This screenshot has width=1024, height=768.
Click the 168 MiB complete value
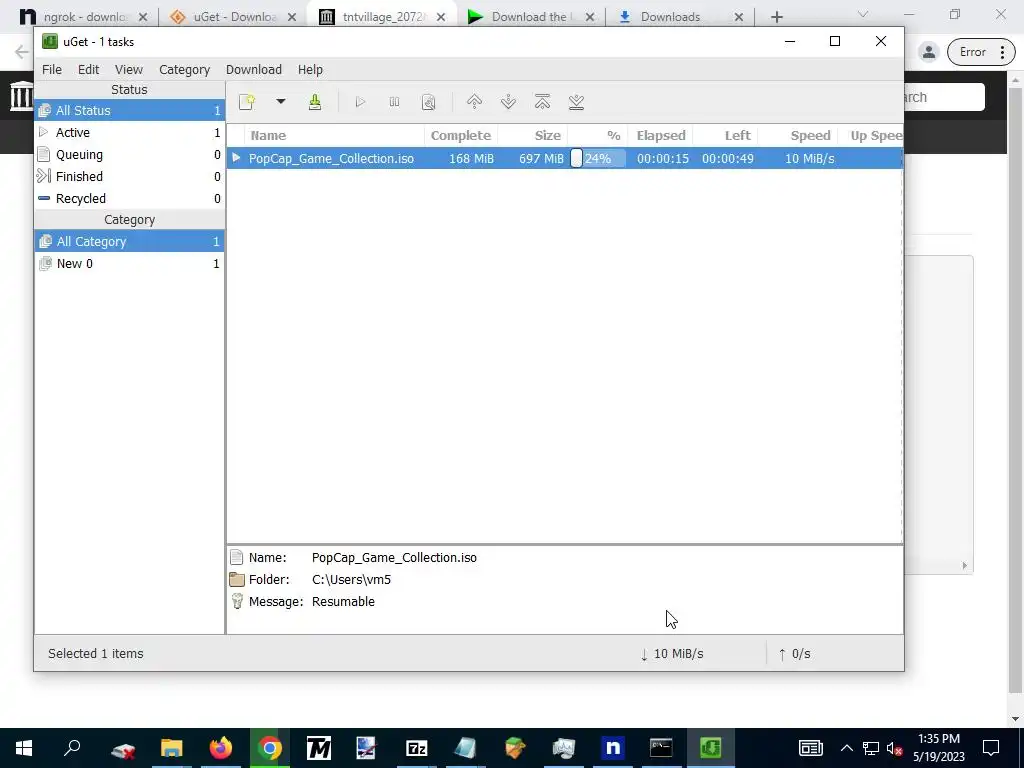click(471, 158)
